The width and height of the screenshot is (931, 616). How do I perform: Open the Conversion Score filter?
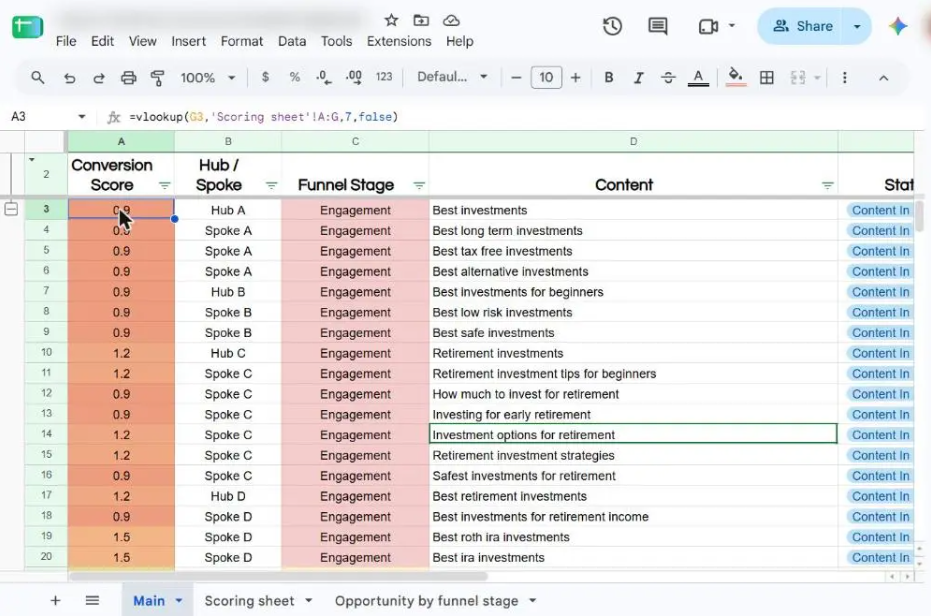click(x=164, y=186)
